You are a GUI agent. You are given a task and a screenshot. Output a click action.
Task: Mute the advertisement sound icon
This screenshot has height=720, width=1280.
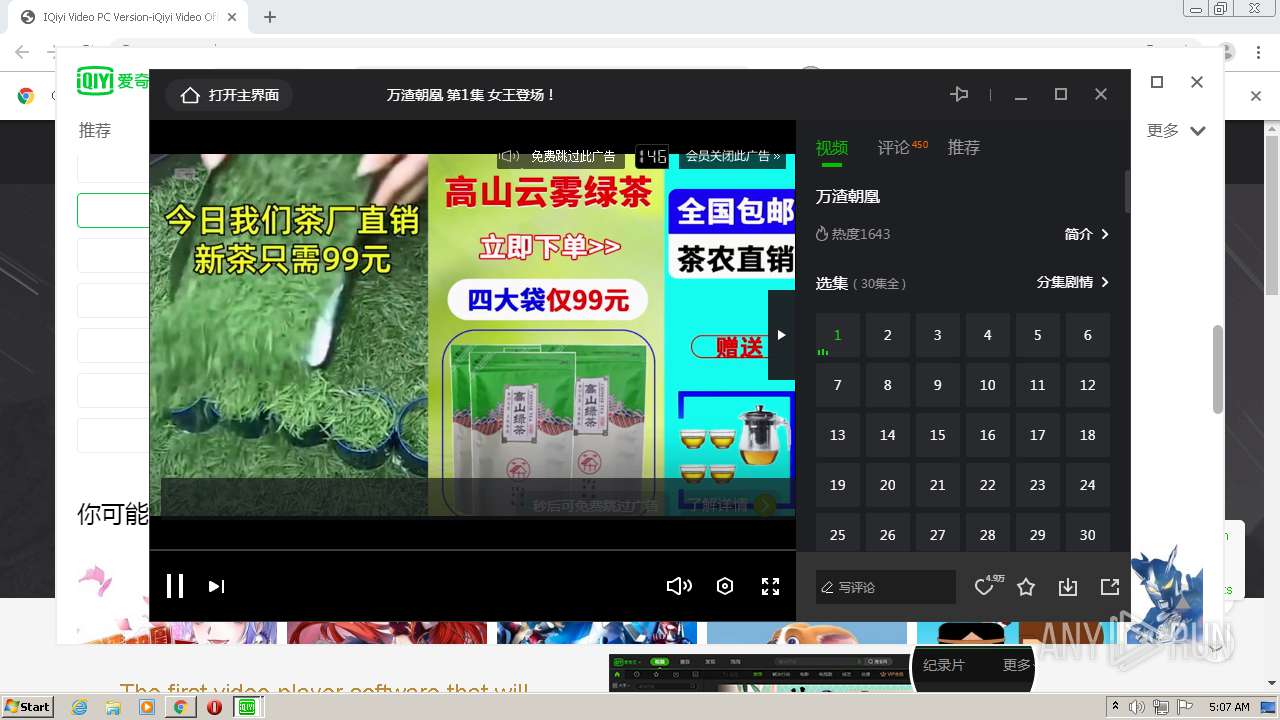tap(509, 156)
